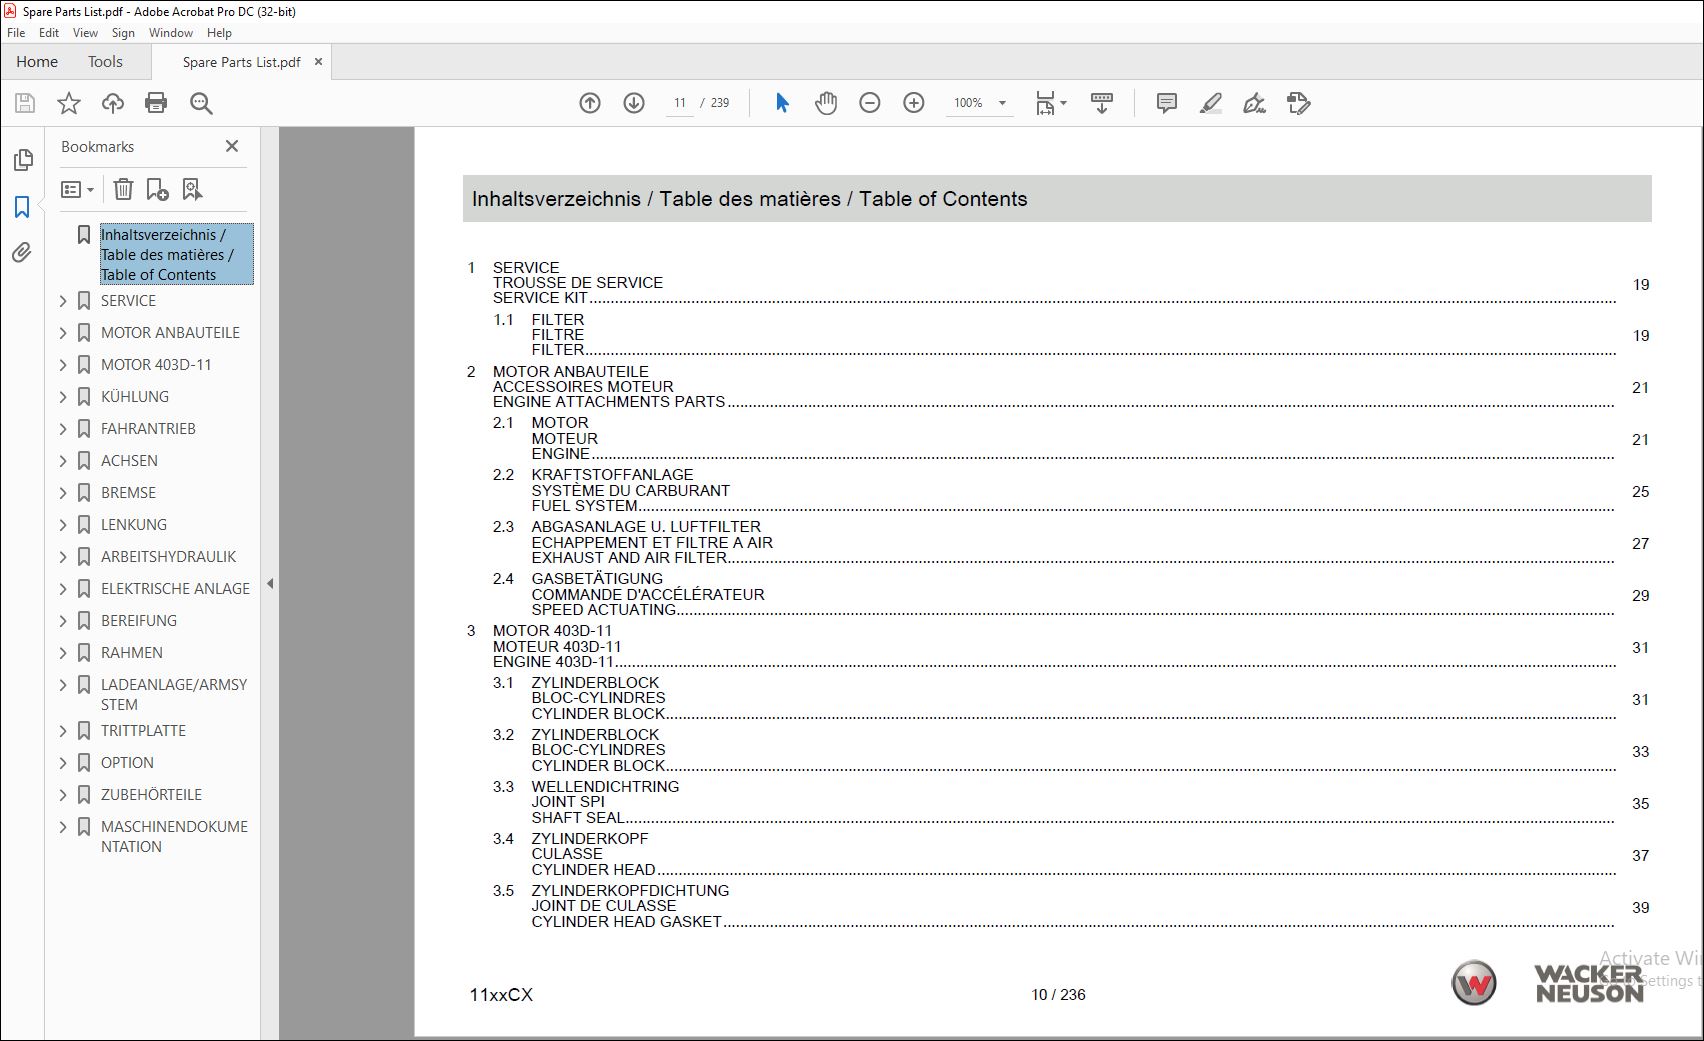Jump to TRITTPLATTE bookmark

pos(143,731)
